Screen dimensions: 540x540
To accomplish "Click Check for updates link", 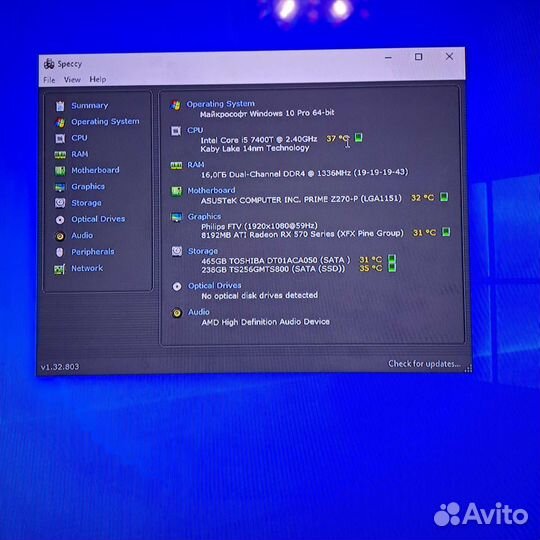I will tap(424, 364).
